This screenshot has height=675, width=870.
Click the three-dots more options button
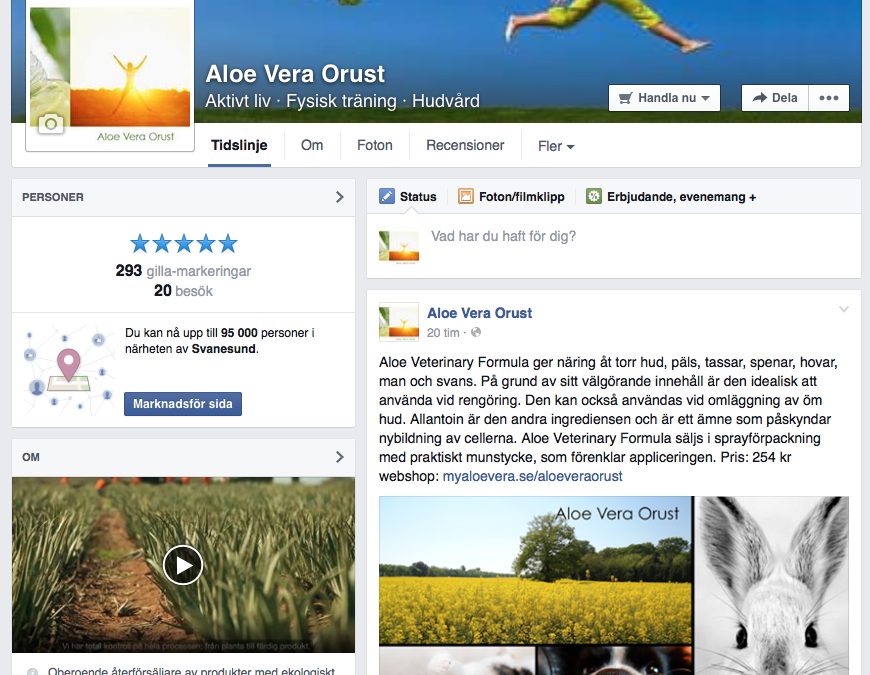coord(829,98)
